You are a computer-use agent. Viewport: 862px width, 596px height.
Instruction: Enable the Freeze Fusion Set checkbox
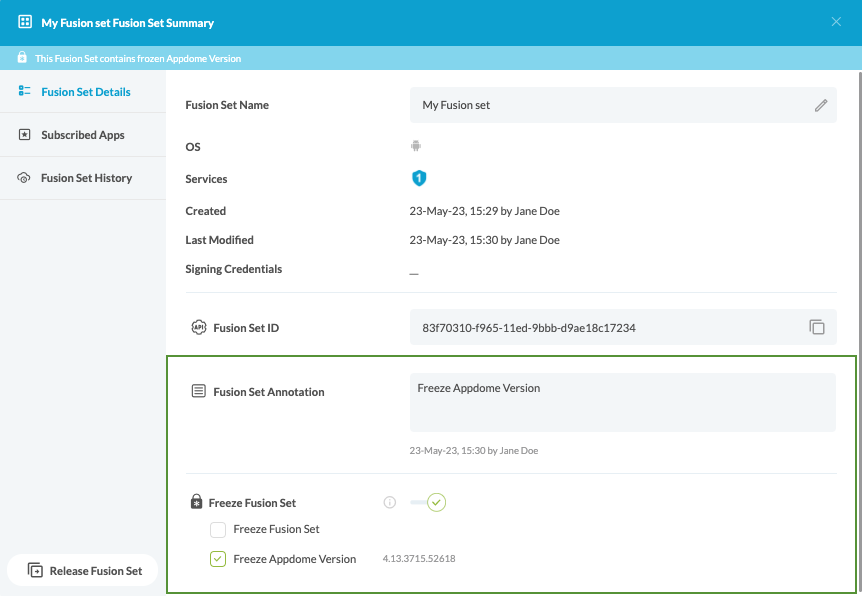(x=216, y=529)
